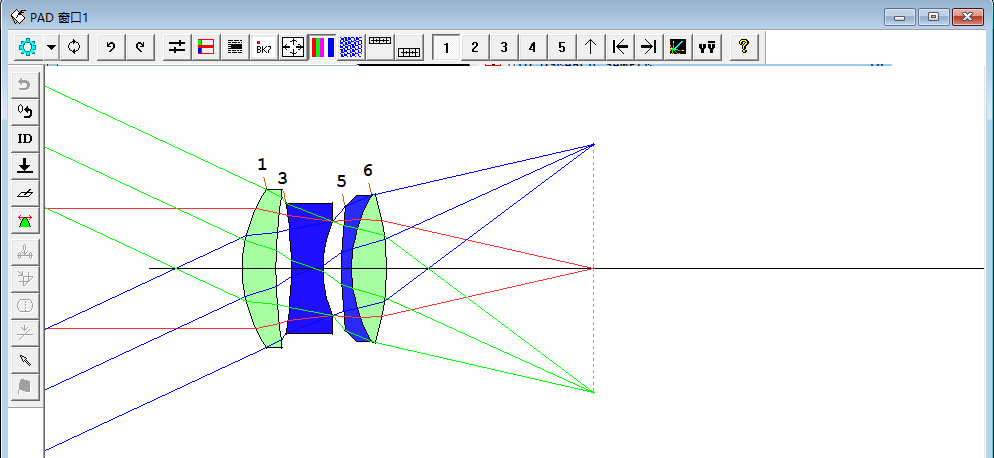
Task: Click the redo arrow in the top toolbar
Action: 141,47
